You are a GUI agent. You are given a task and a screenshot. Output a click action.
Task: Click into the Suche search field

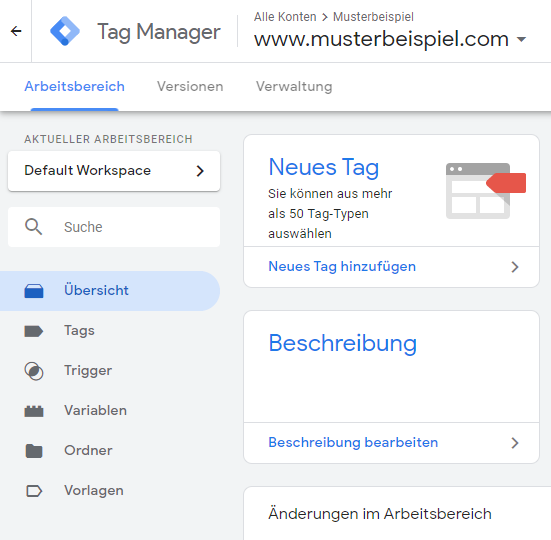click(x=114, y=227)
